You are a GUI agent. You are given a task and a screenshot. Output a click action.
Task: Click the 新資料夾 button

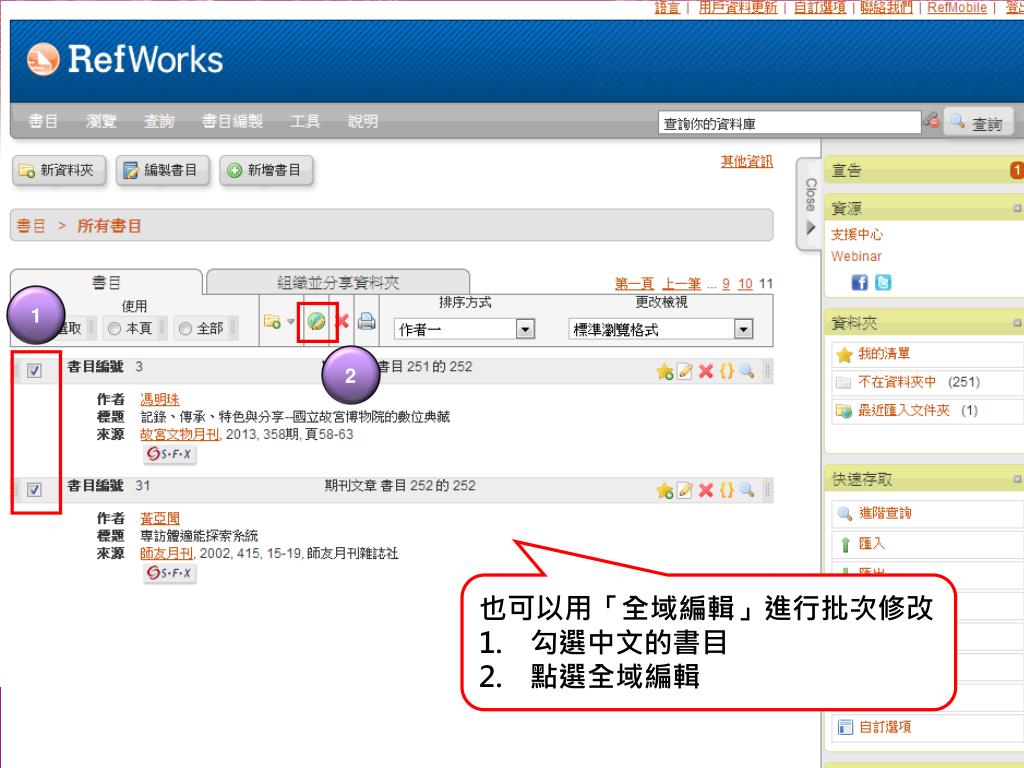[x=59, y=170]
